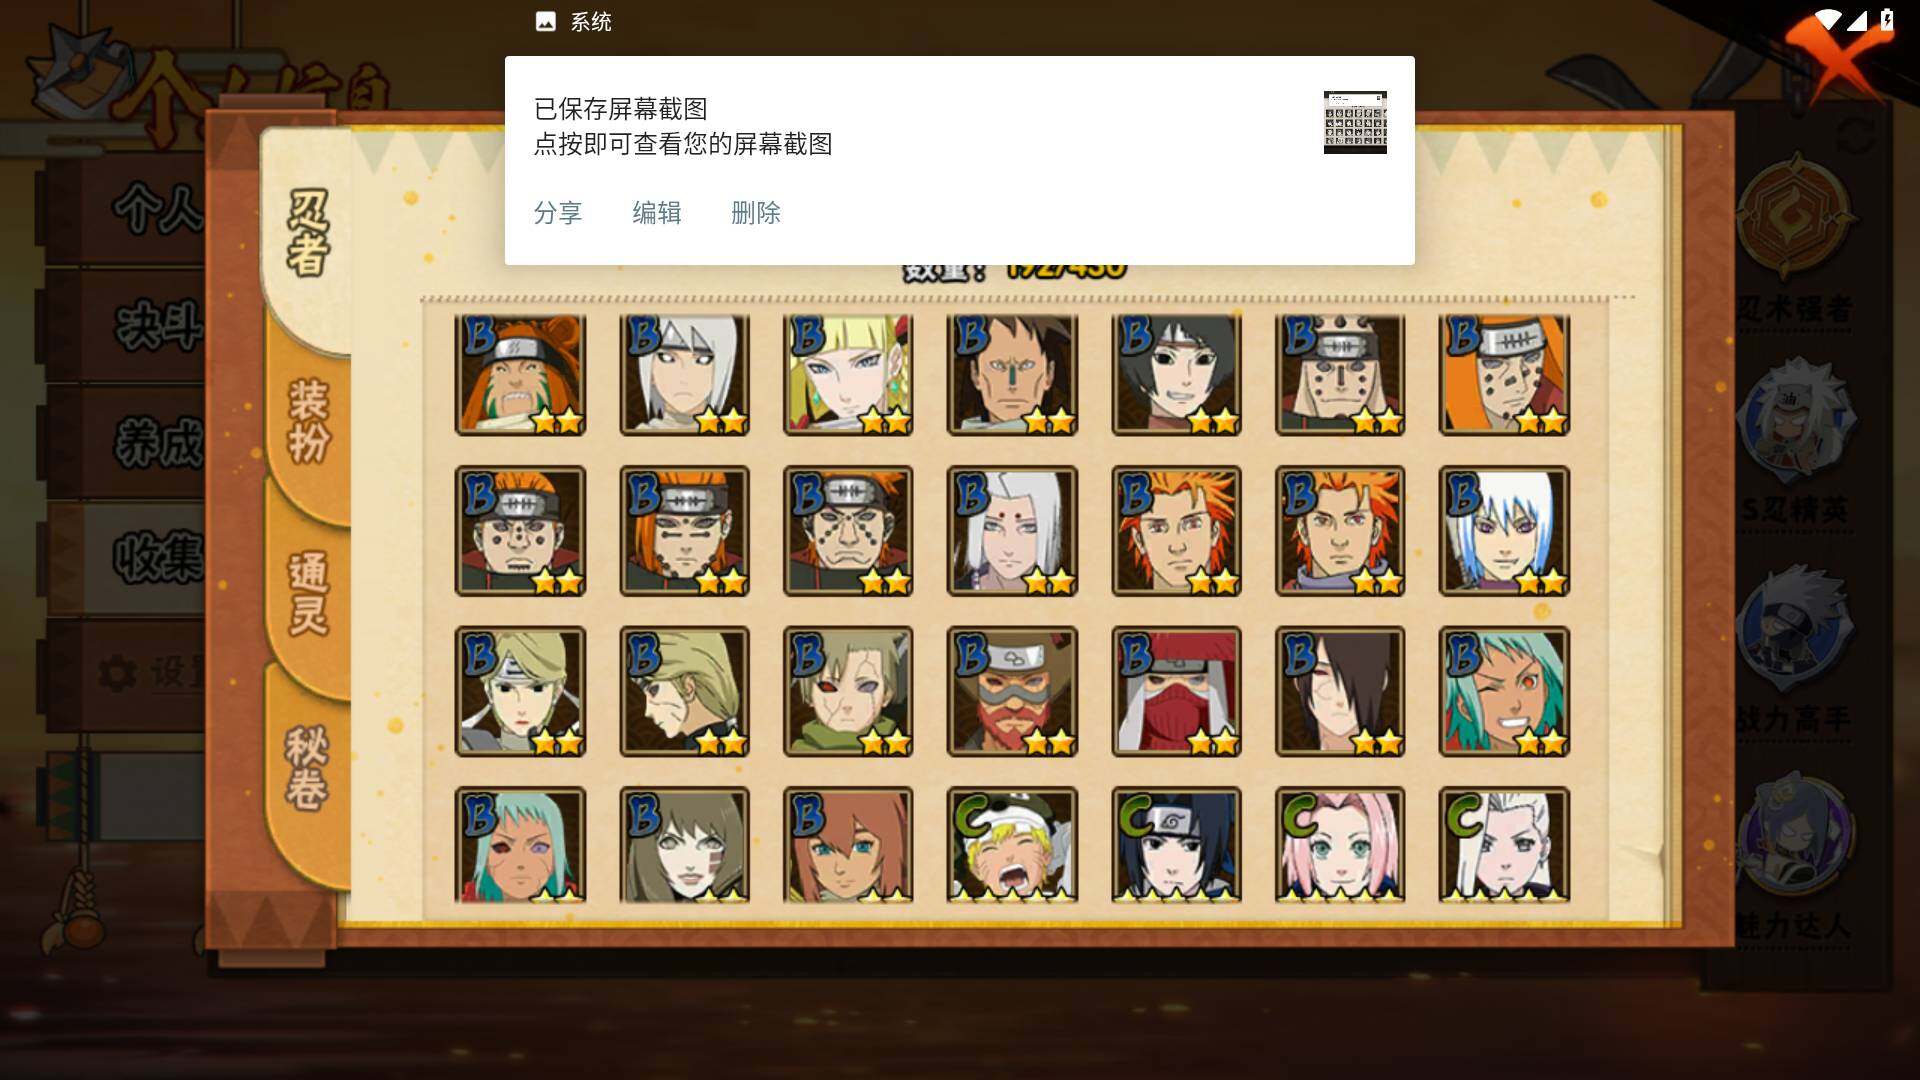This screenshot has height=1080, width=1920.
Task: Switch to the 通灵 summon tab
Action: pos(308,594)
